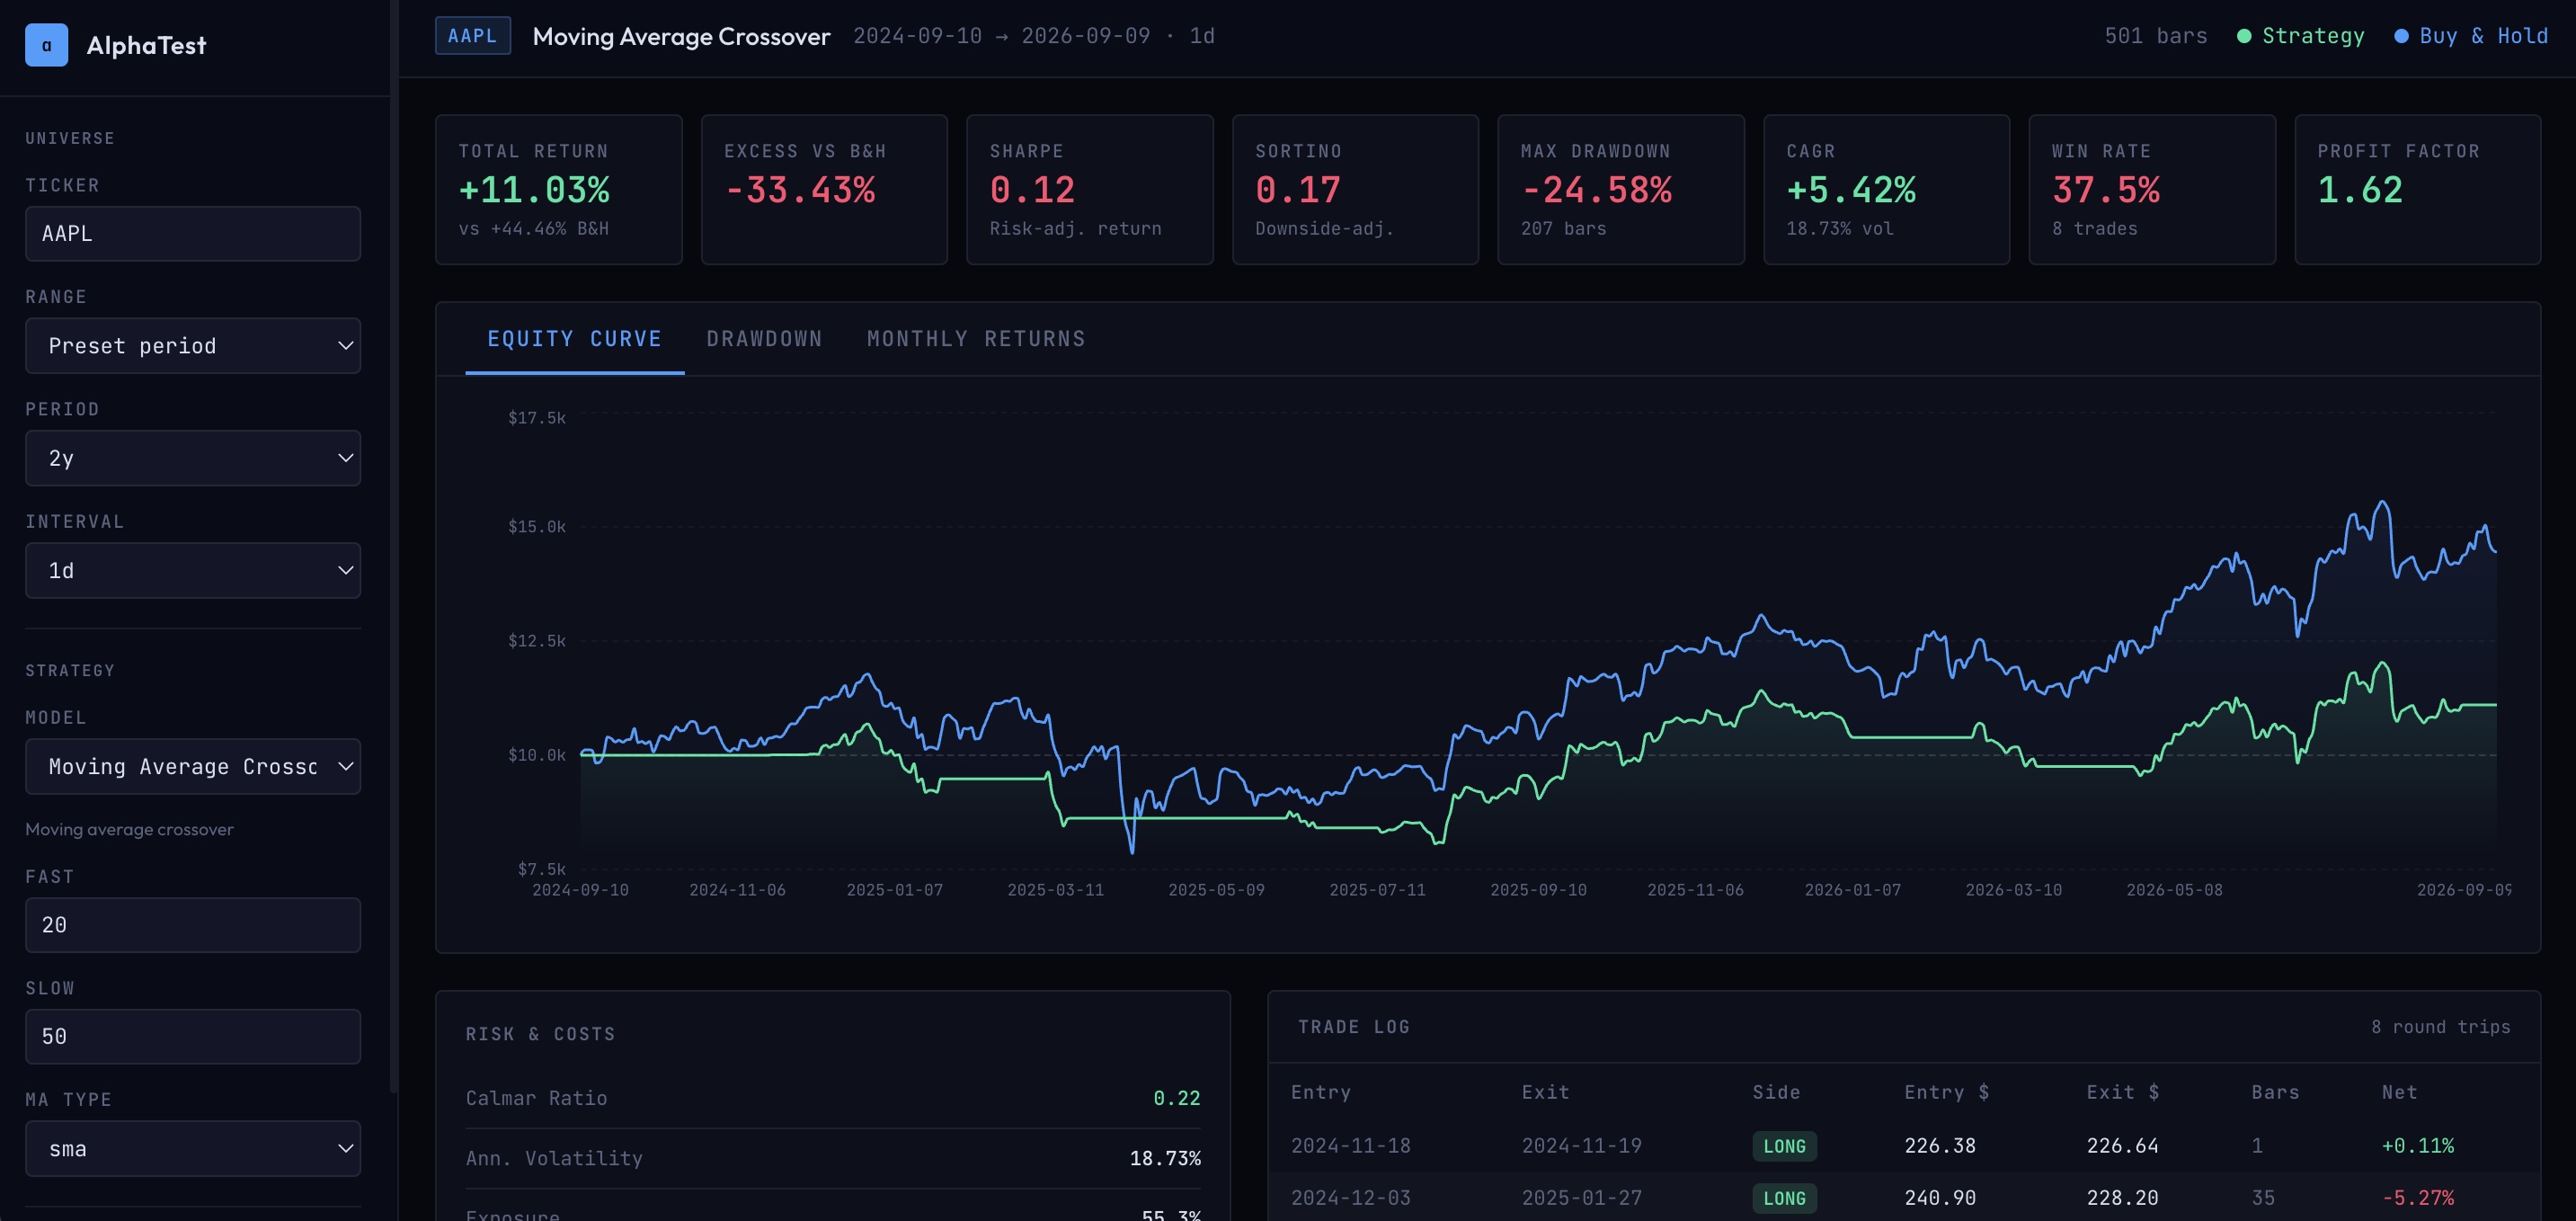Screen dimensions: 2576x1221
Task: Open the MA Type sma dropdown
Action: point(193,1149)
